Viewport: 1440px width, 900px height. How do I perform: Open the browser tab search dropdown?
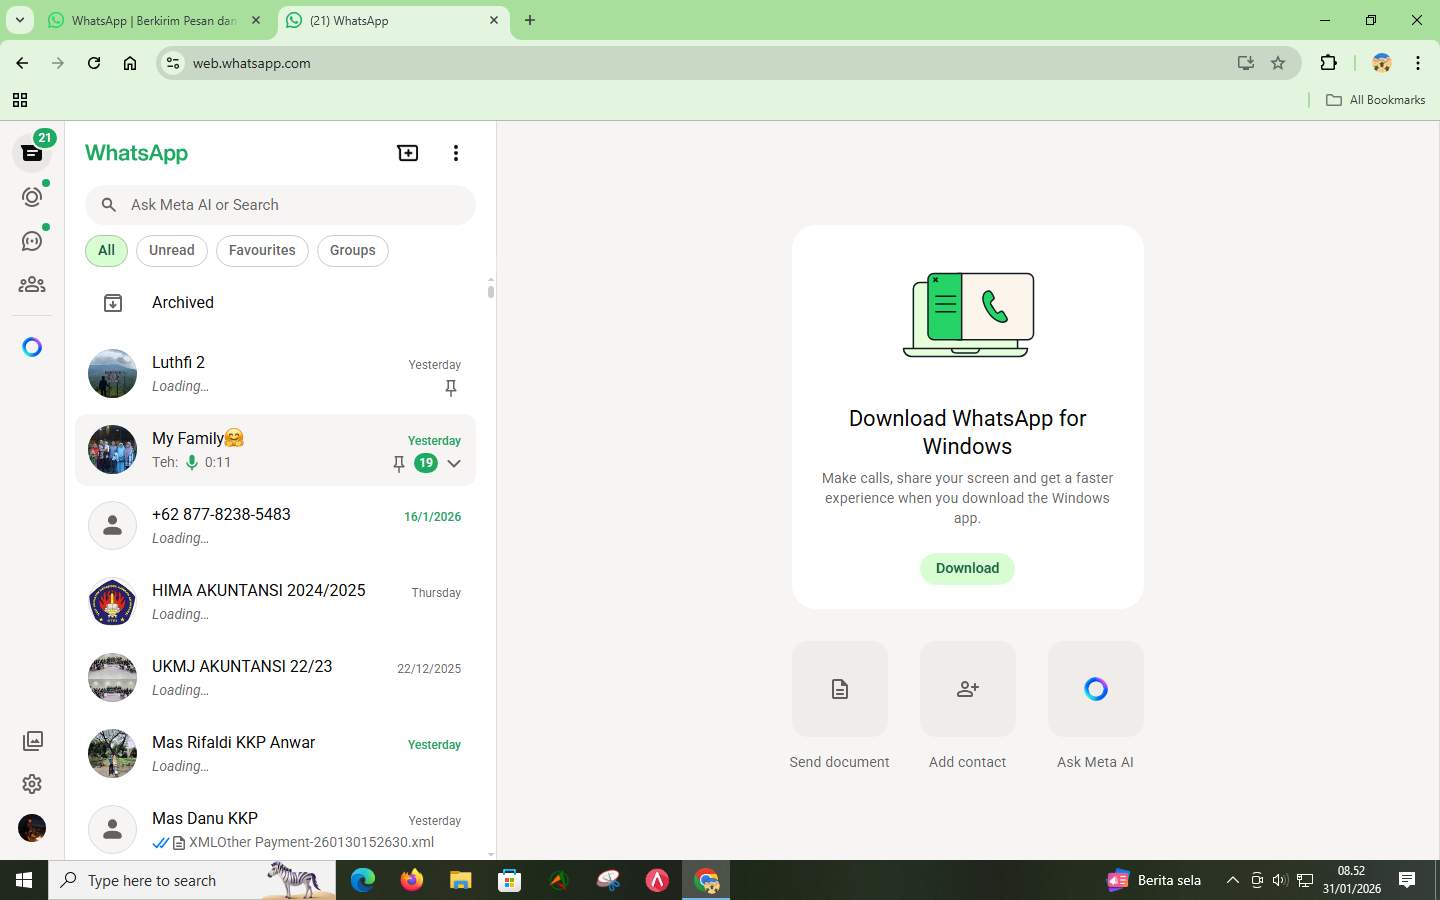pyautogui.click(x=19, y=20)
